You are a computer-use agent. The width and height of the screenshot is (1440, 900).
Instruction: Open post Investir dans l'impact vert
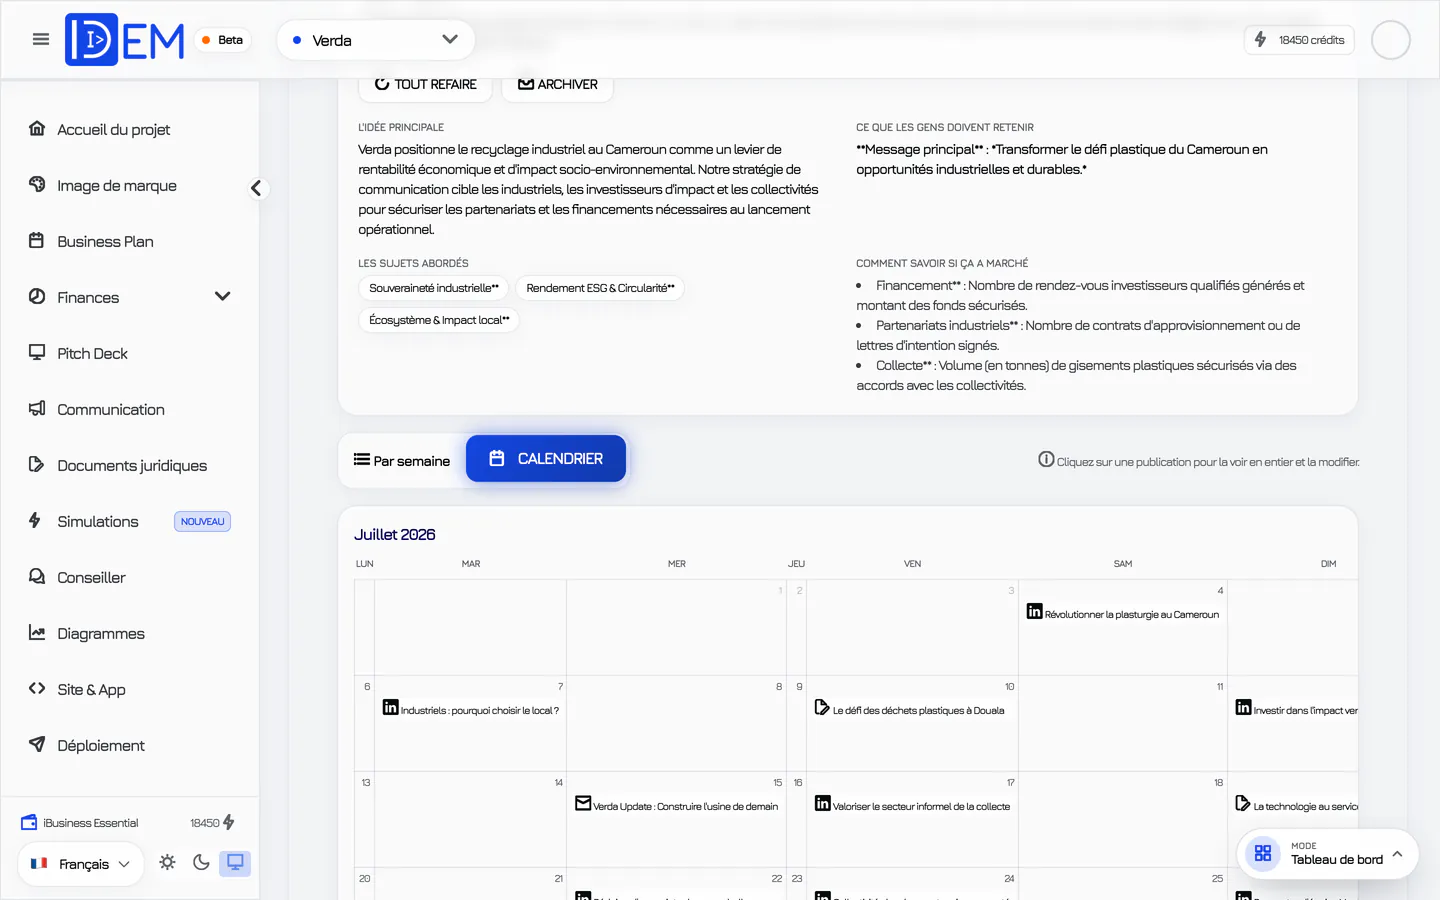click(1297, 709)
